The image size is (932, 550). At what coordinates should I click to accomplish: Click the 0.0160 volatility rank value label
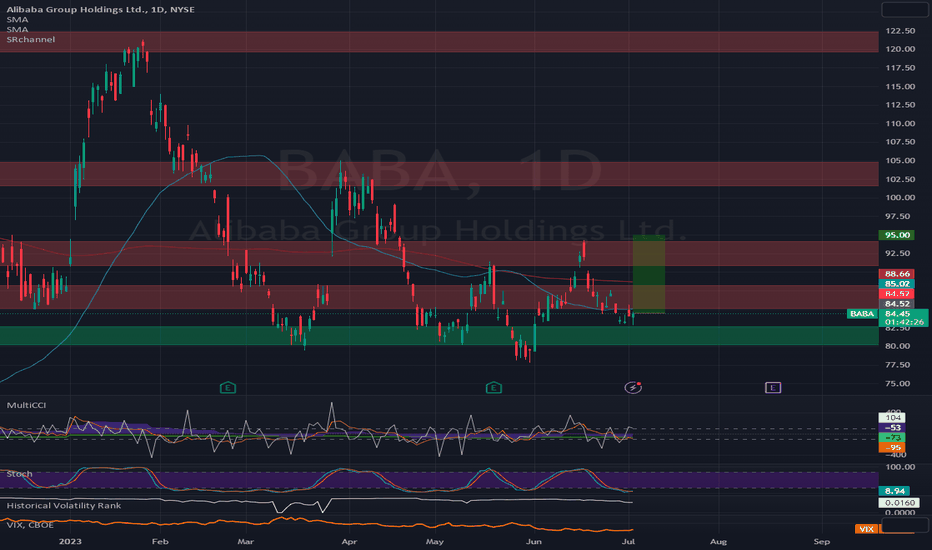[x=899, y=502]
